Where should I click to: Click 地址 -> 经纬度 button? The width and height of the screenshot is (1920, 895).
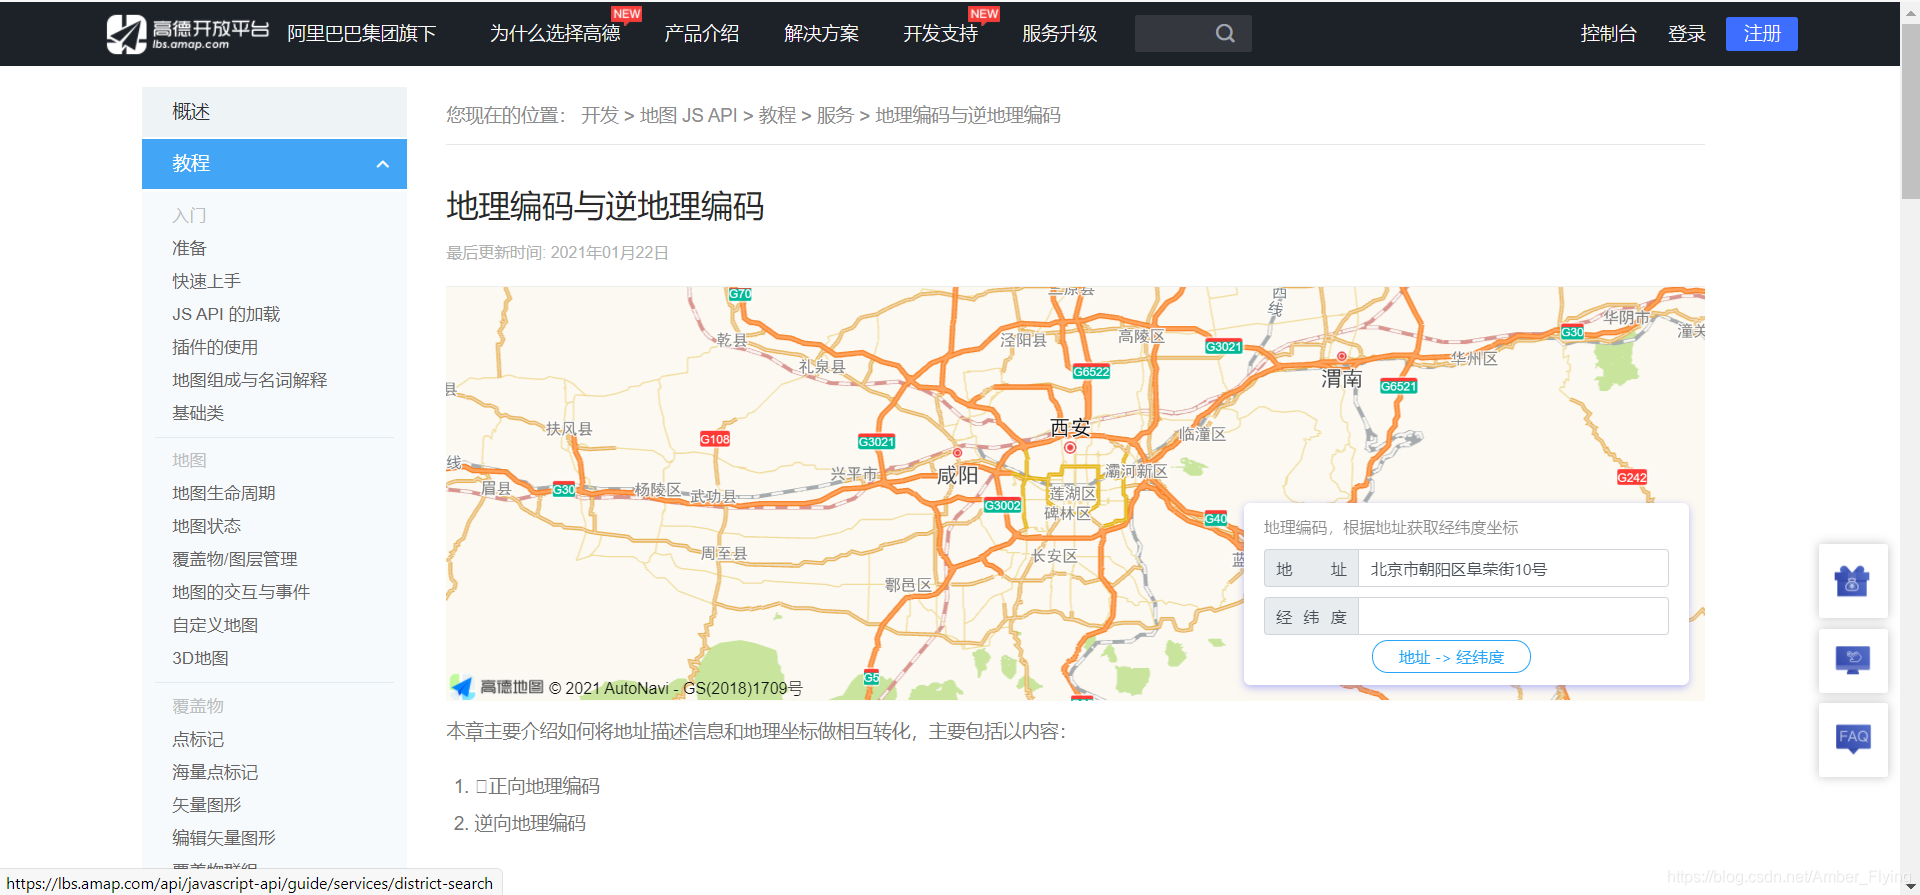click(x=1451, y=657)
